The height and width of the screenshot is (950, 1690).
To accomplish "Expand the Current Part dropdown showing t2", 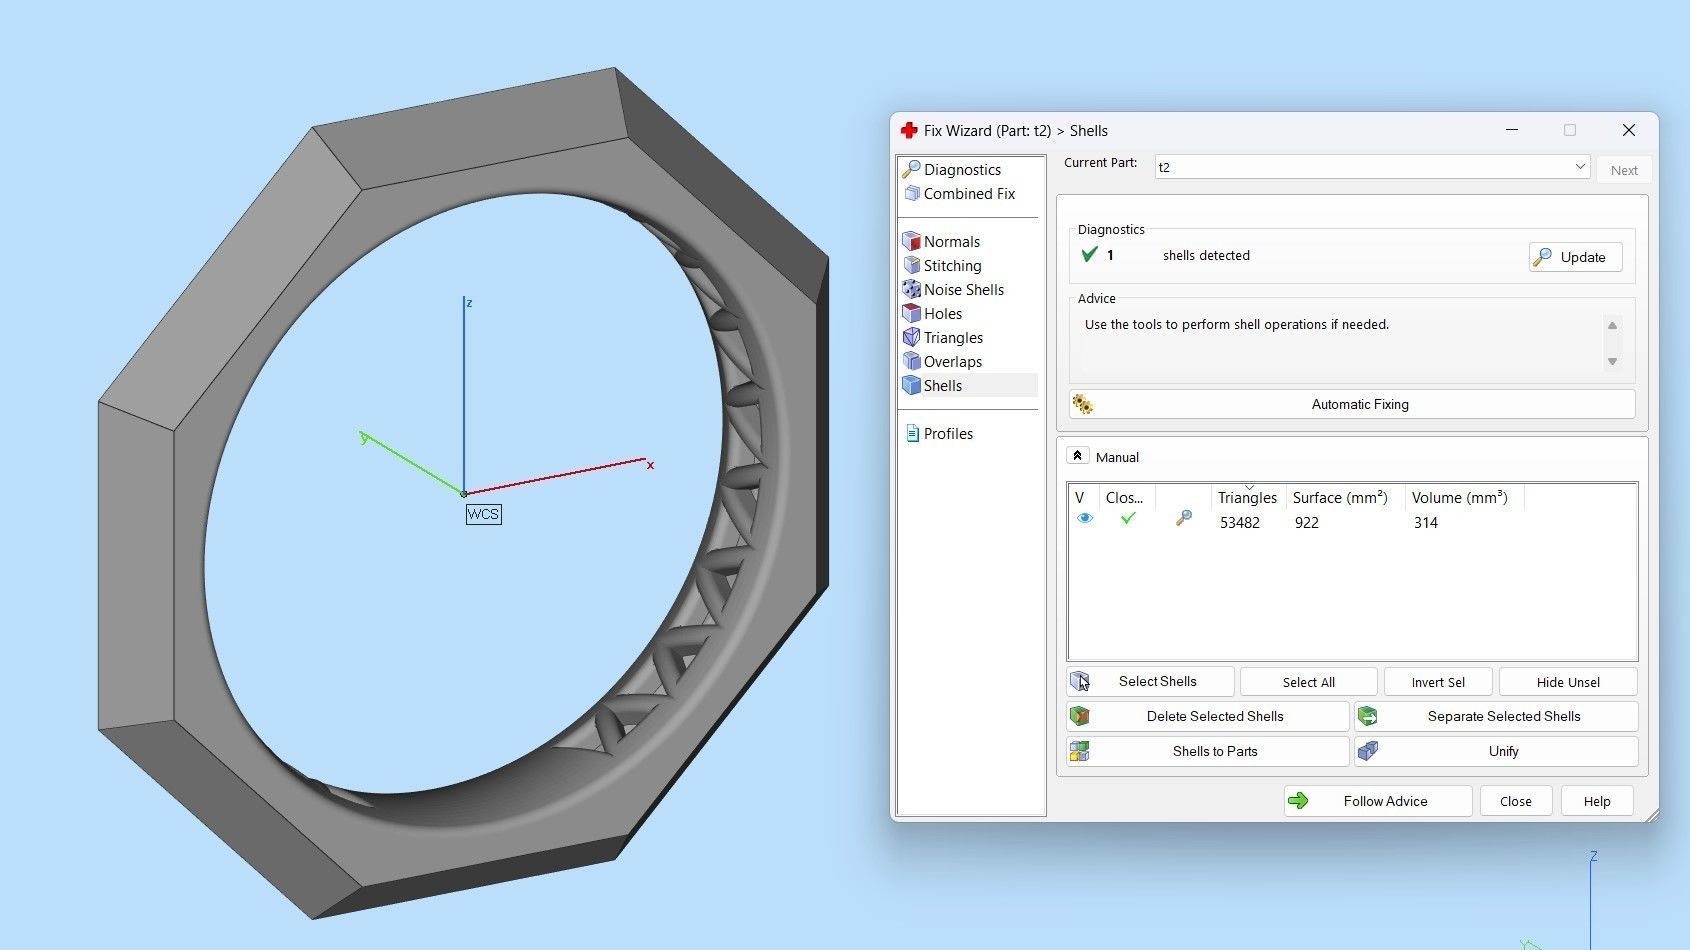I will pos(1372,167).
